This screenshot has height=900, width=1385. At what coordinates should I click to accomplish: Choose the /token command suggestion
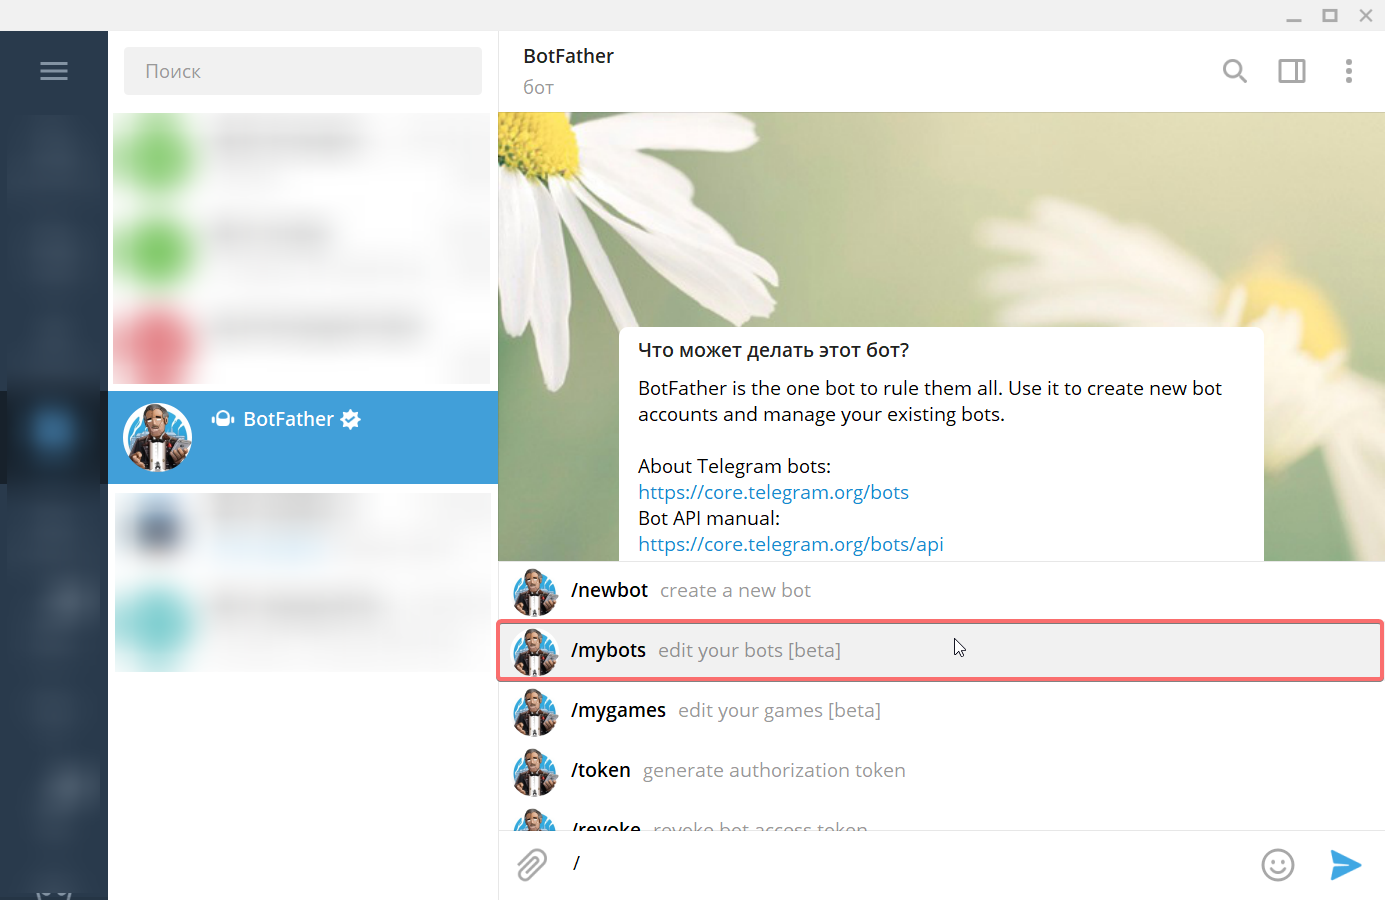(x=941, y=771)
